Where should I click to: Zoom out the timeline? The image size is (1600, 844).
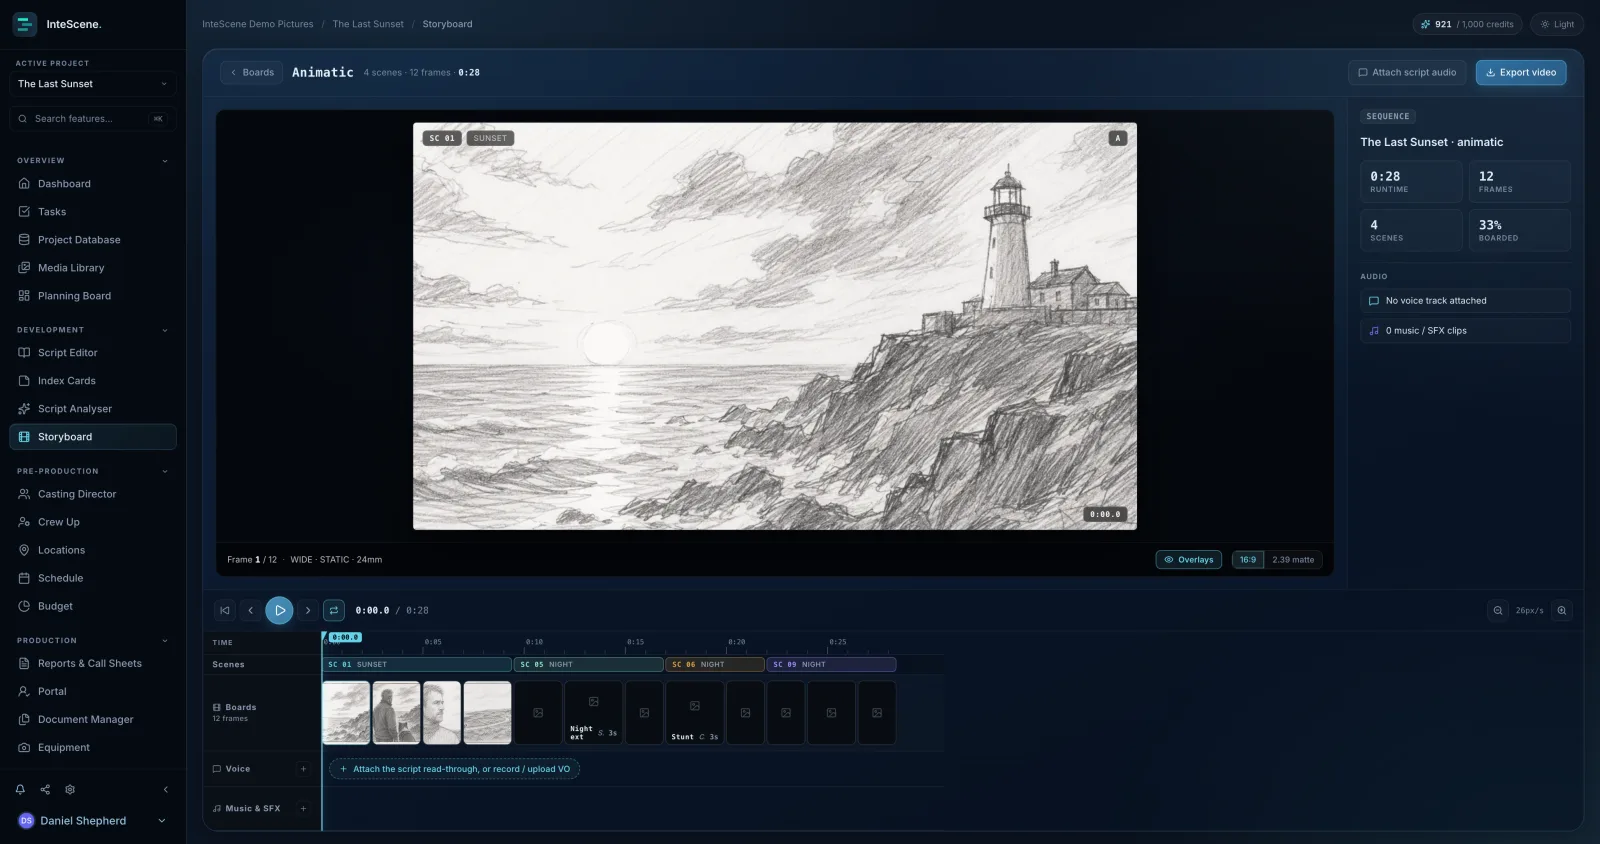click(1498, 610)
